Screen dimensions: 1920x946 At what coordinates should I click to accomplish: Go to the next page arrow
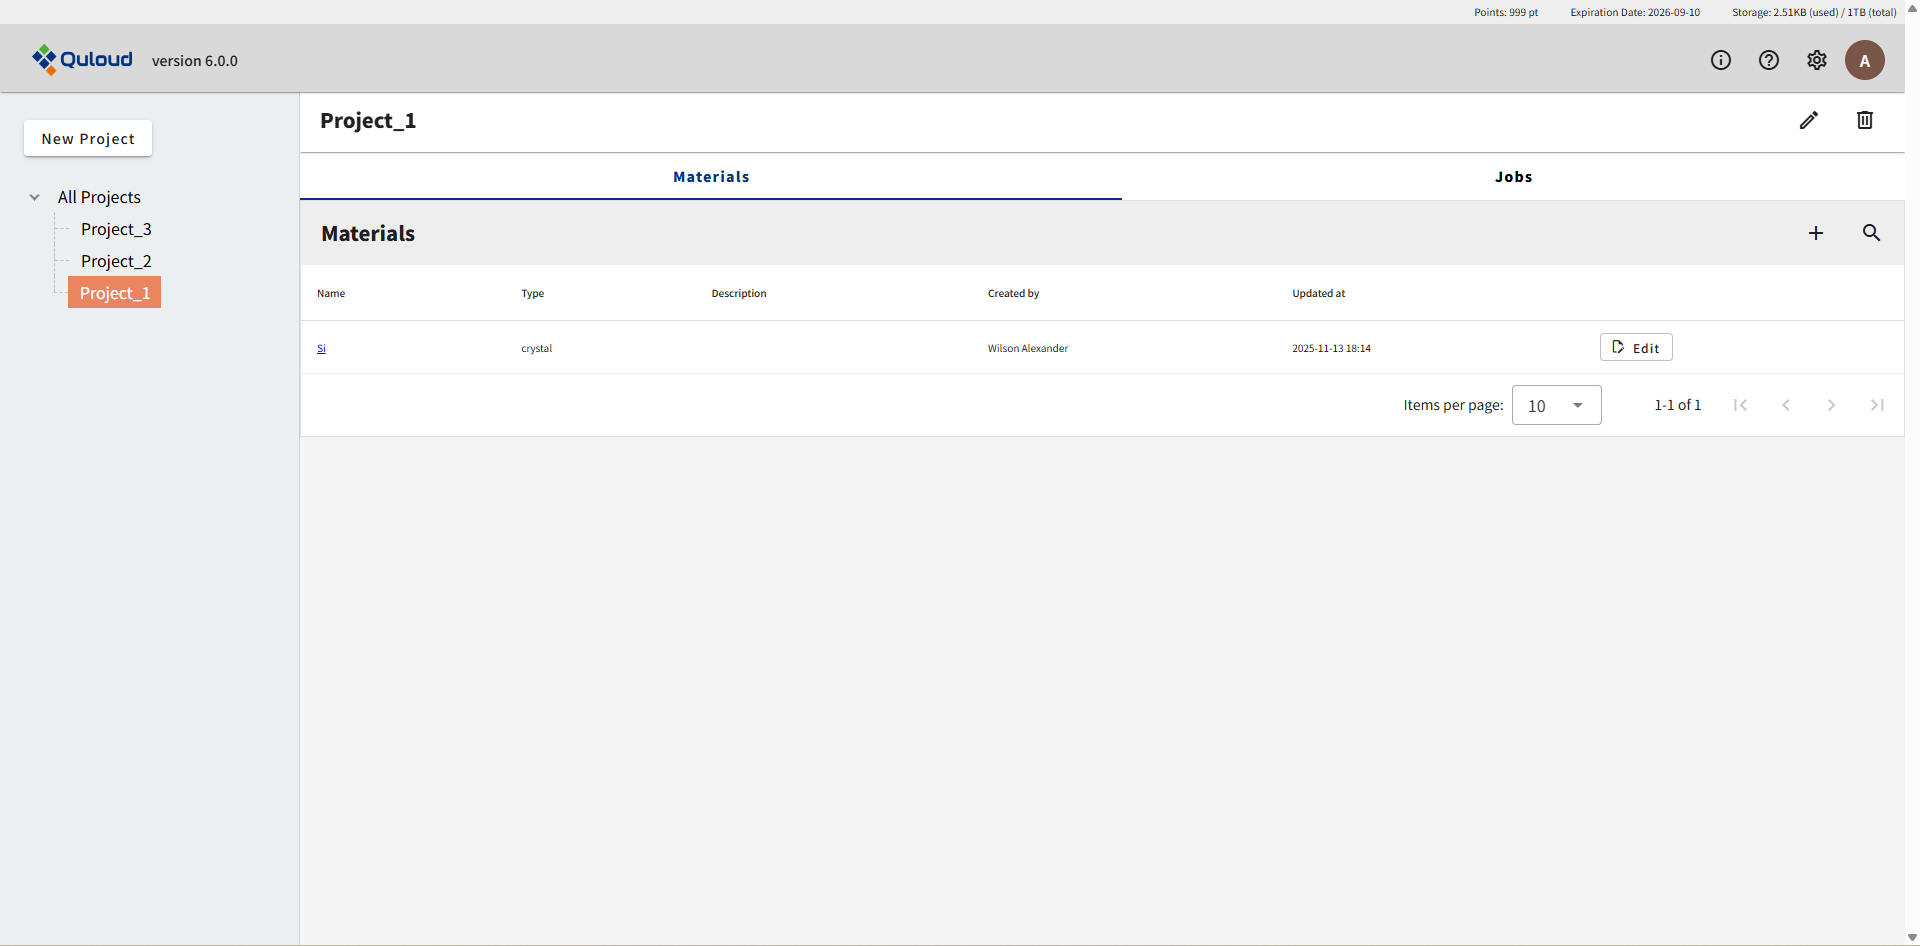click(1830, 405)
